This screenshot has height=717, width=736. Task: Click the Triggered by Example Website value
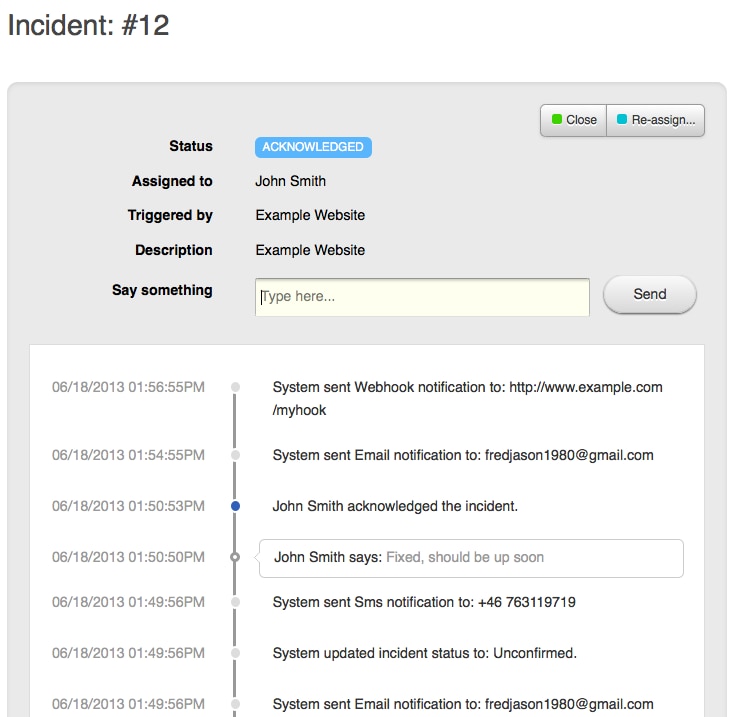pyautogui.click(x=310, y=215)
